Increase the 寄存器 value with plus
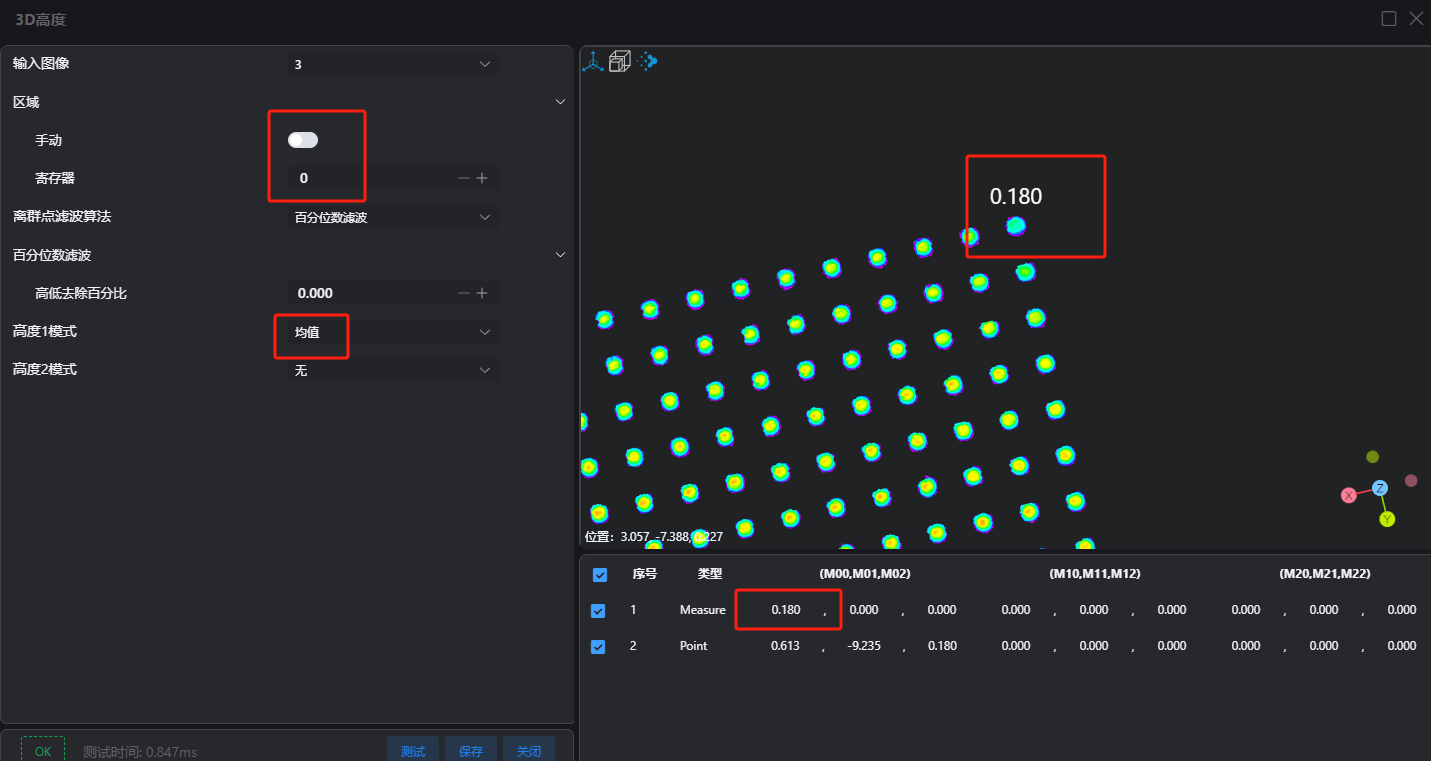 pyautogui.click(x=482, y=178)
